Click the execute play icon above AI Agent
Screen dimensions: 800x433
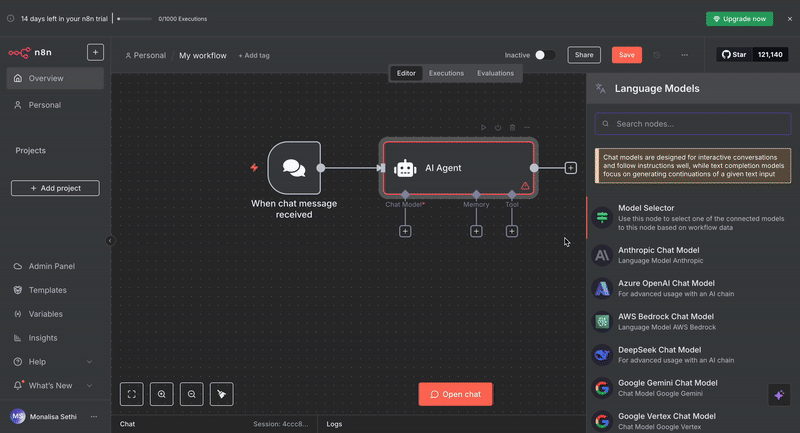tap(483, 128)
